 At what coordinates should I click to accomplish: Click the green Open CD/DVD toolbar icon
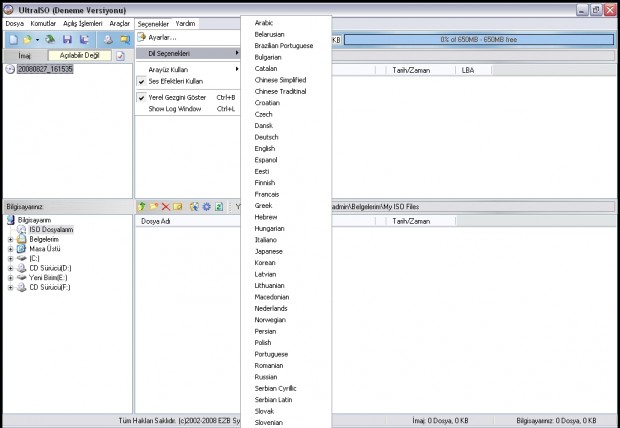point(50,40)
